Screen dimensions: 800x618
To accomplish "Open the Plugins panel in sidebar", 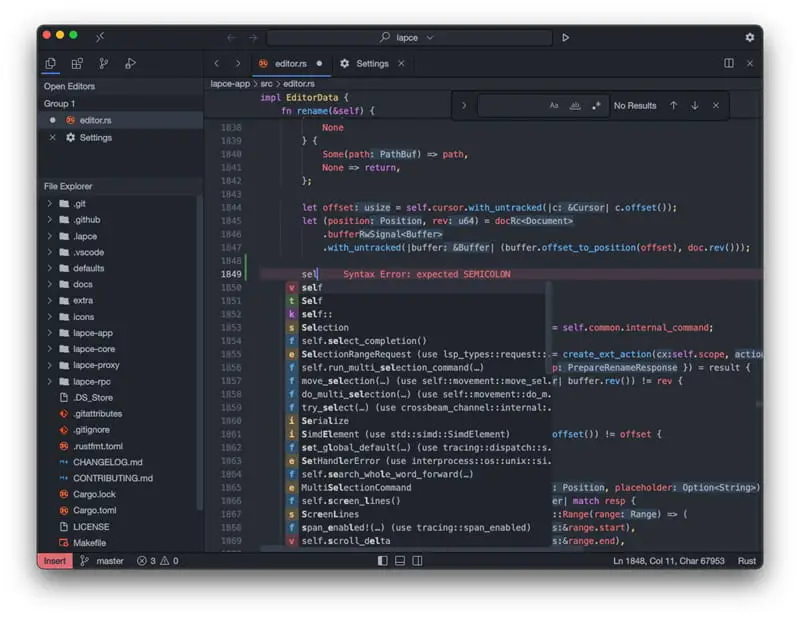I will tap(77, 64).
